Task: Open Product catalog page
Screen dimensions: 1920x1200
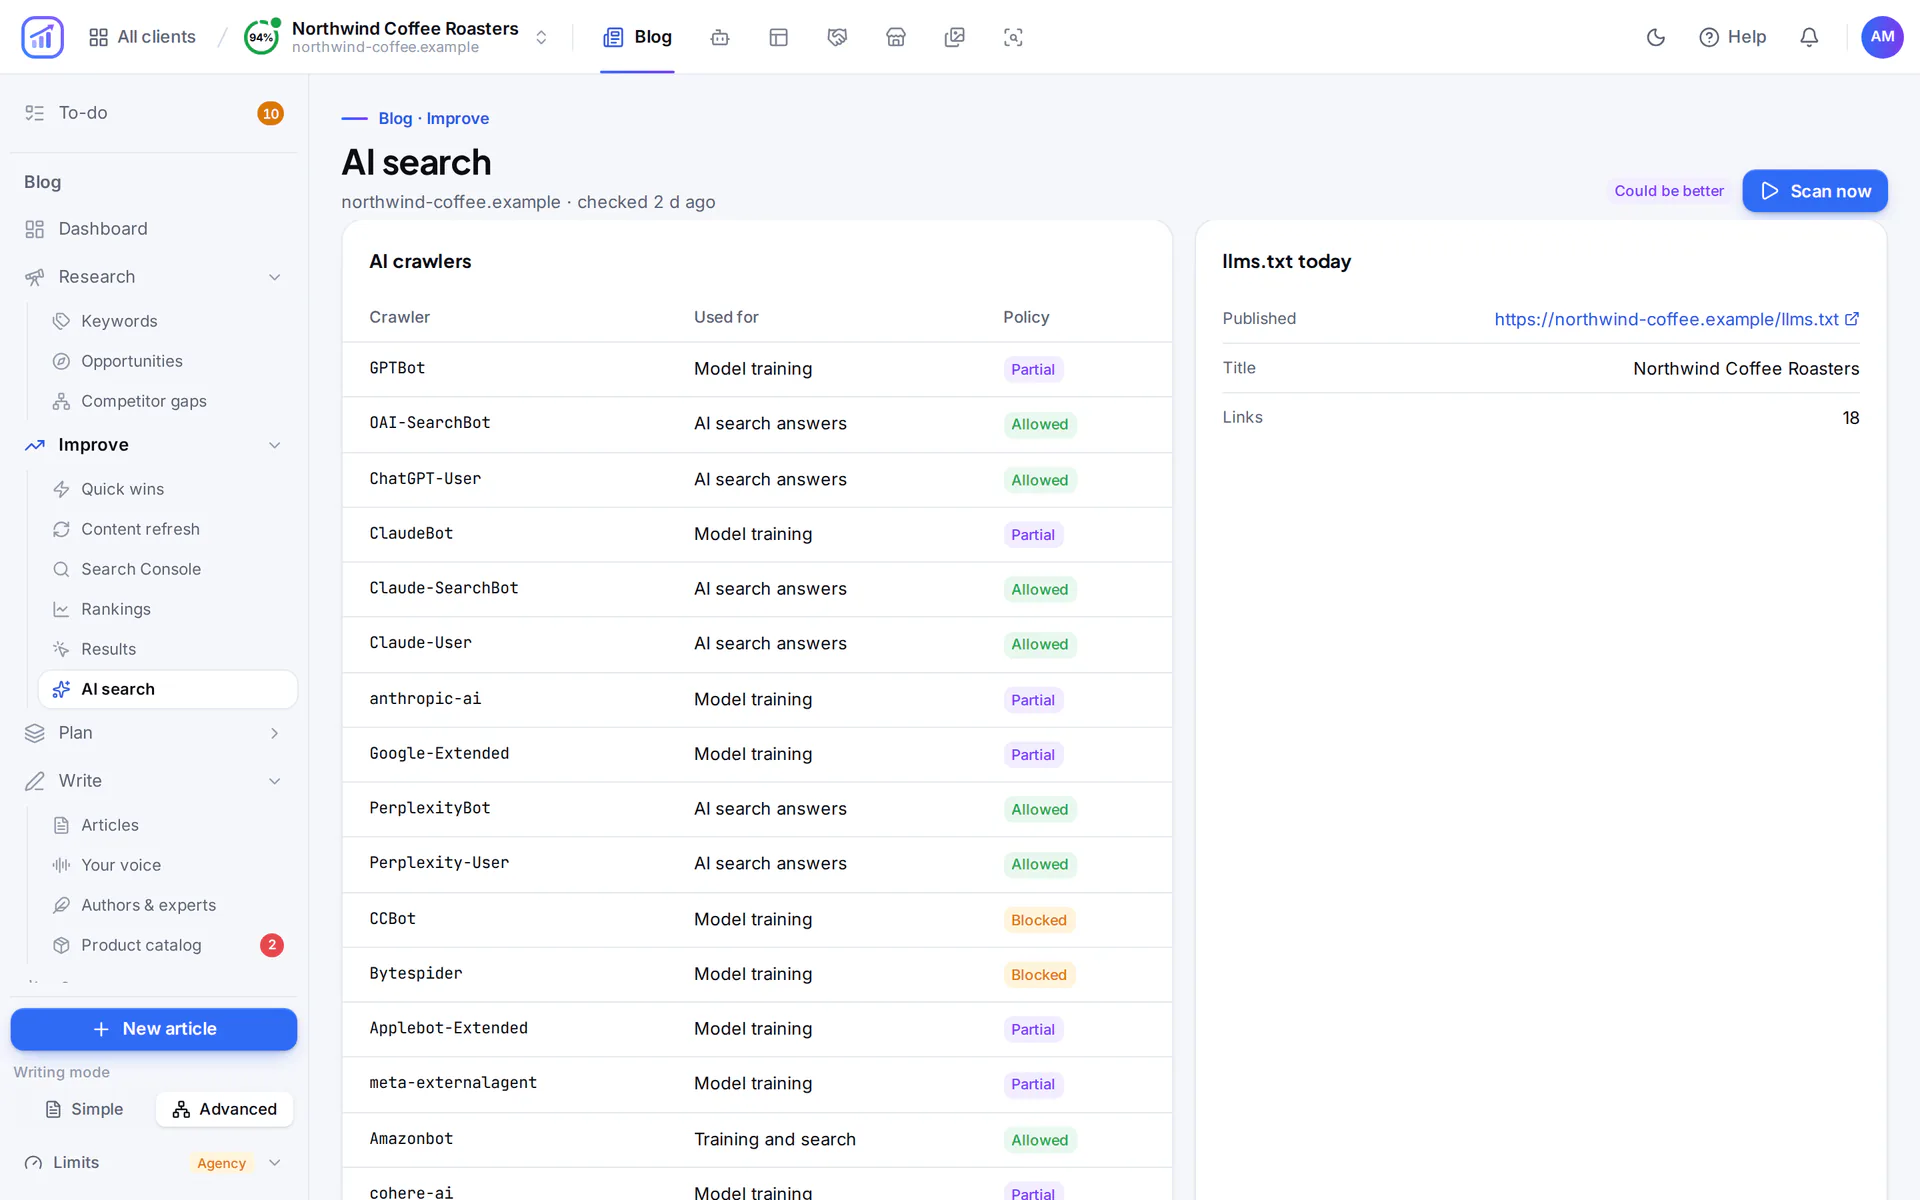Action: point(168,945)
